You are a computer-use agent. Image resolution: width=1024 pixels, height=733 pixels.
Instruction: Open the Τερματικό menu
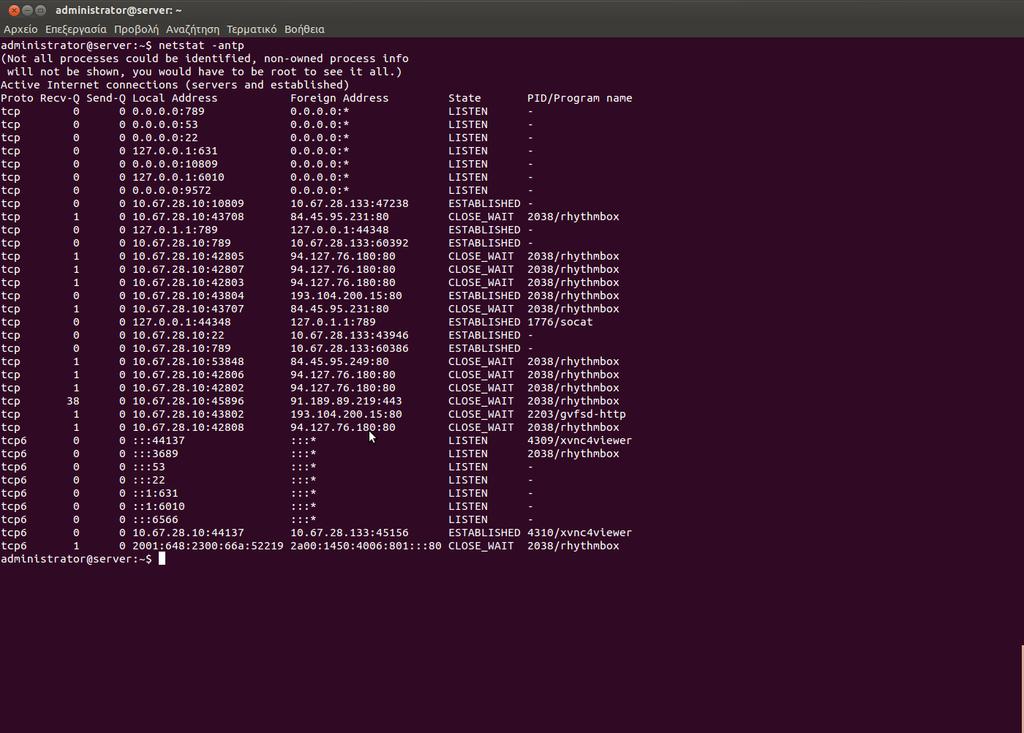[x=251, y=29]
